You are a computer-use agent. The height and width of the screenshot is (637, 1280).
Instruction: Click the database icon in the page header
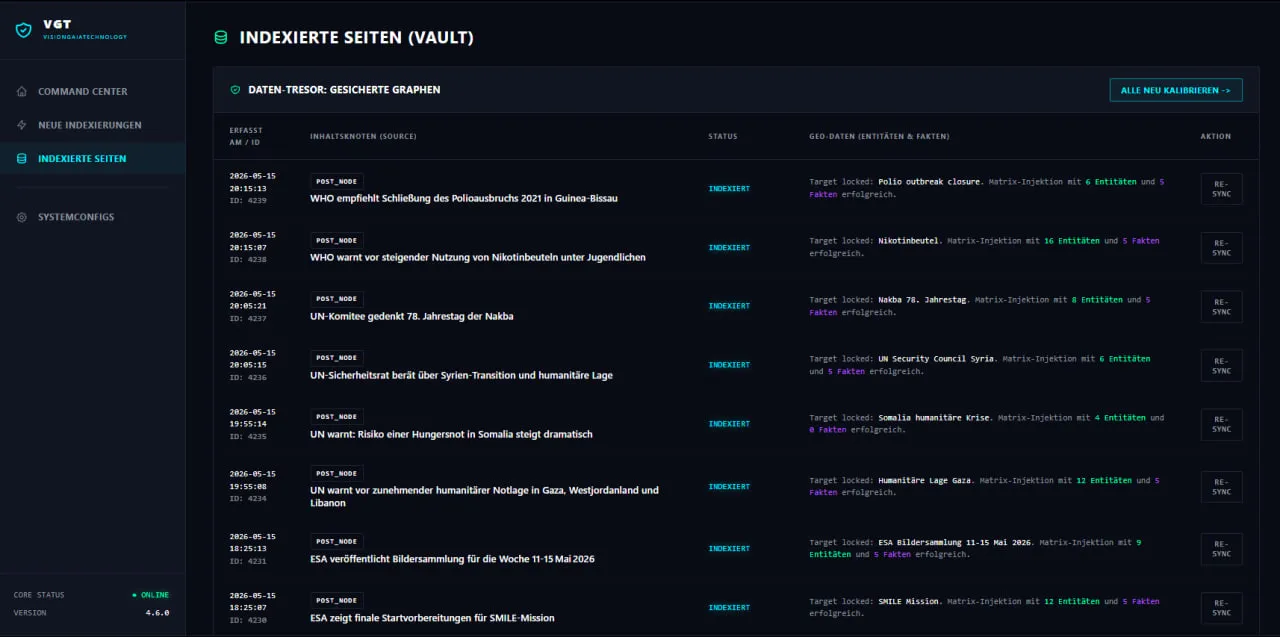coord(221,38)
